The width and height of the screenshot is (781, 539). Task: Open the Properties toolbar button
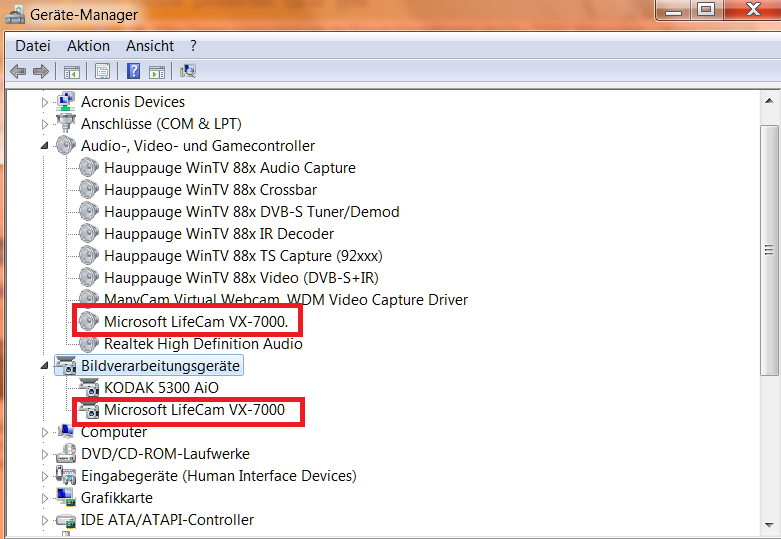click(102, 72)
